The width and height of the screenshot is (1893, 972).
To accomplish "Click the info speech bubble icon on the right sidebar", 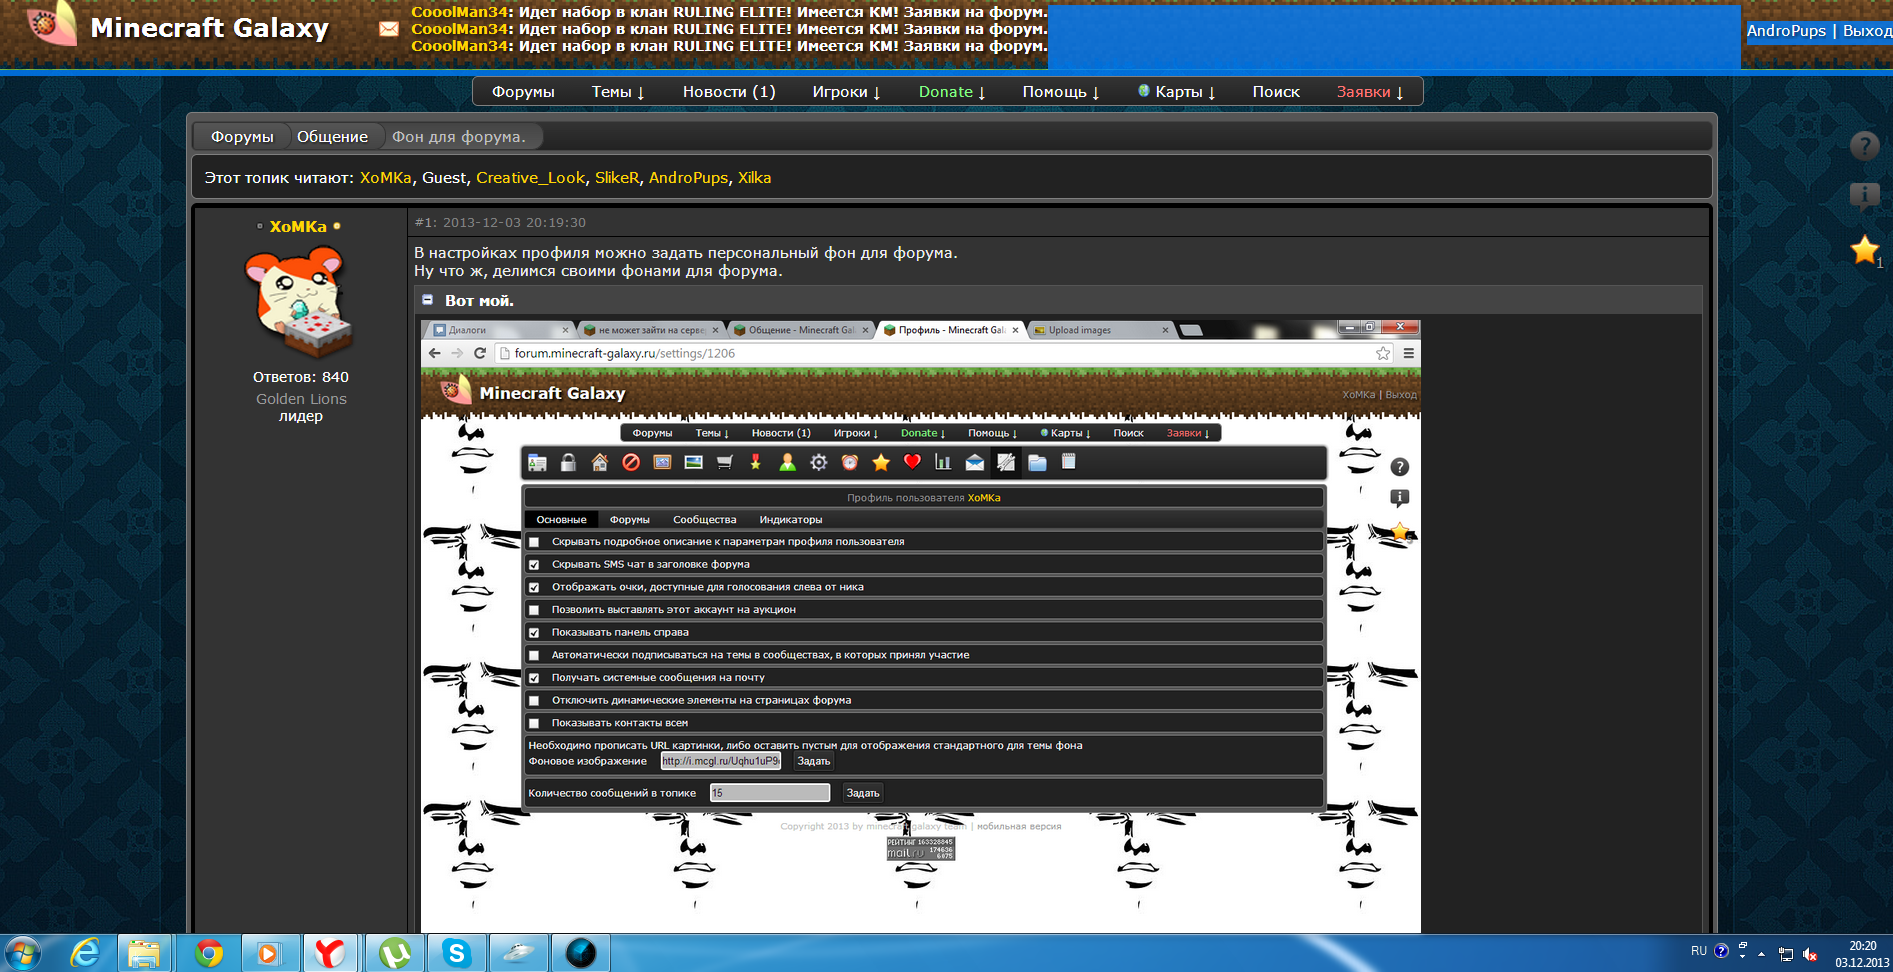I will click(1864, 196).
